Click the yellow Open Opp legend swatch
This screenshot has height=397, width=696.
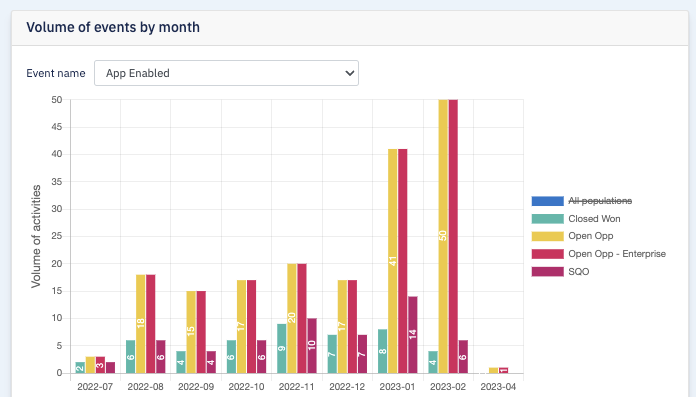tap(547, 236)
